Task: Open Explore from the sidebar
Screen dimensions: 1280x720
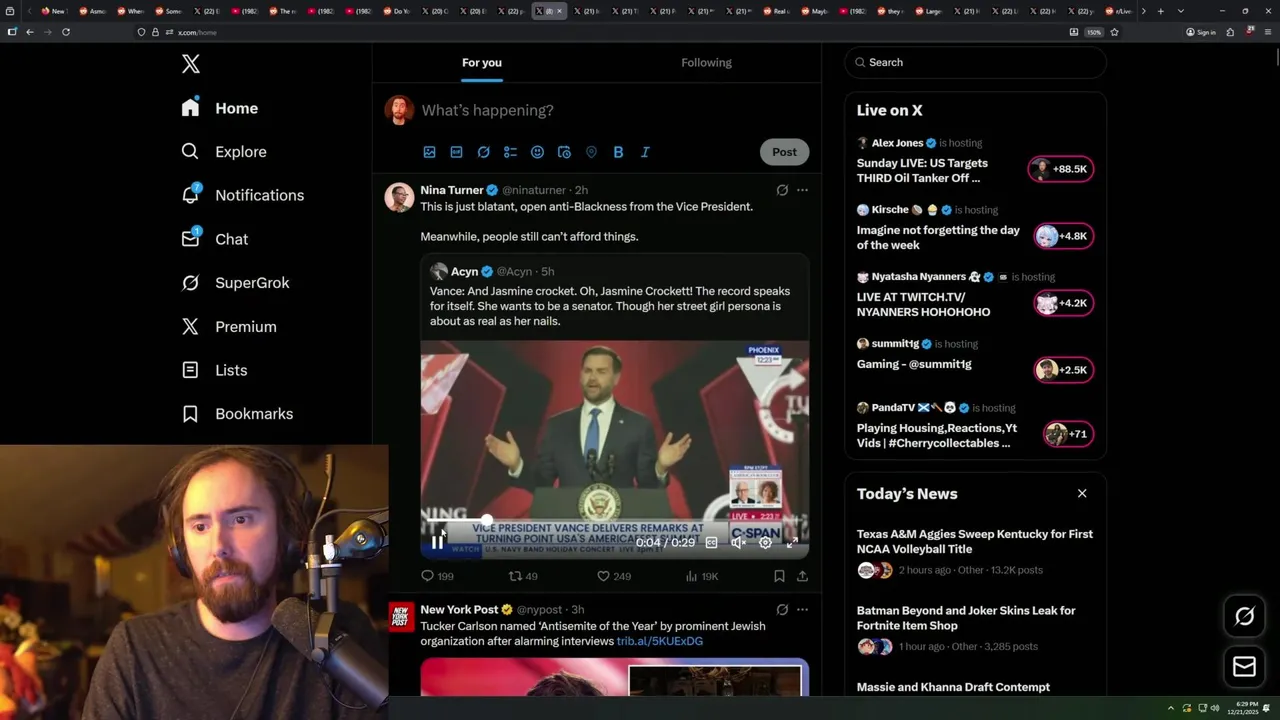Action: click(224, 152)
